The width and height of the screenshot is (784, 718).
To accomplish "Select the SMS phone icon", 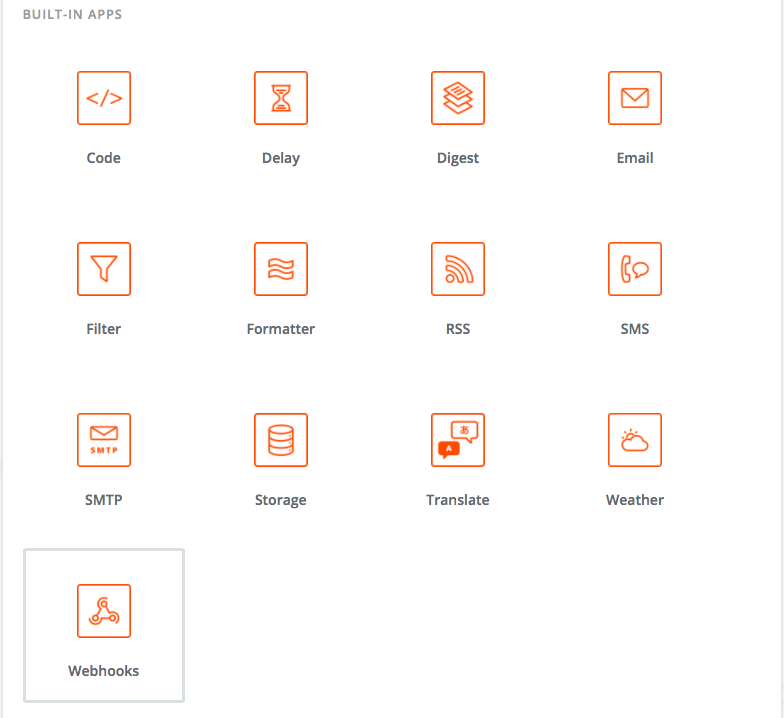I will tap(635, 269).
